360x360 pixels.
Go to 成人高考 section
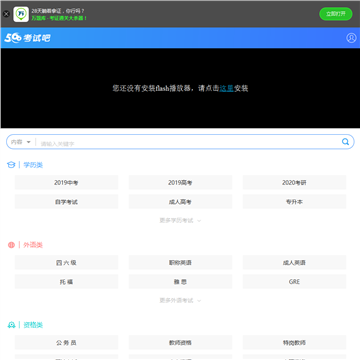click(180, 202)
